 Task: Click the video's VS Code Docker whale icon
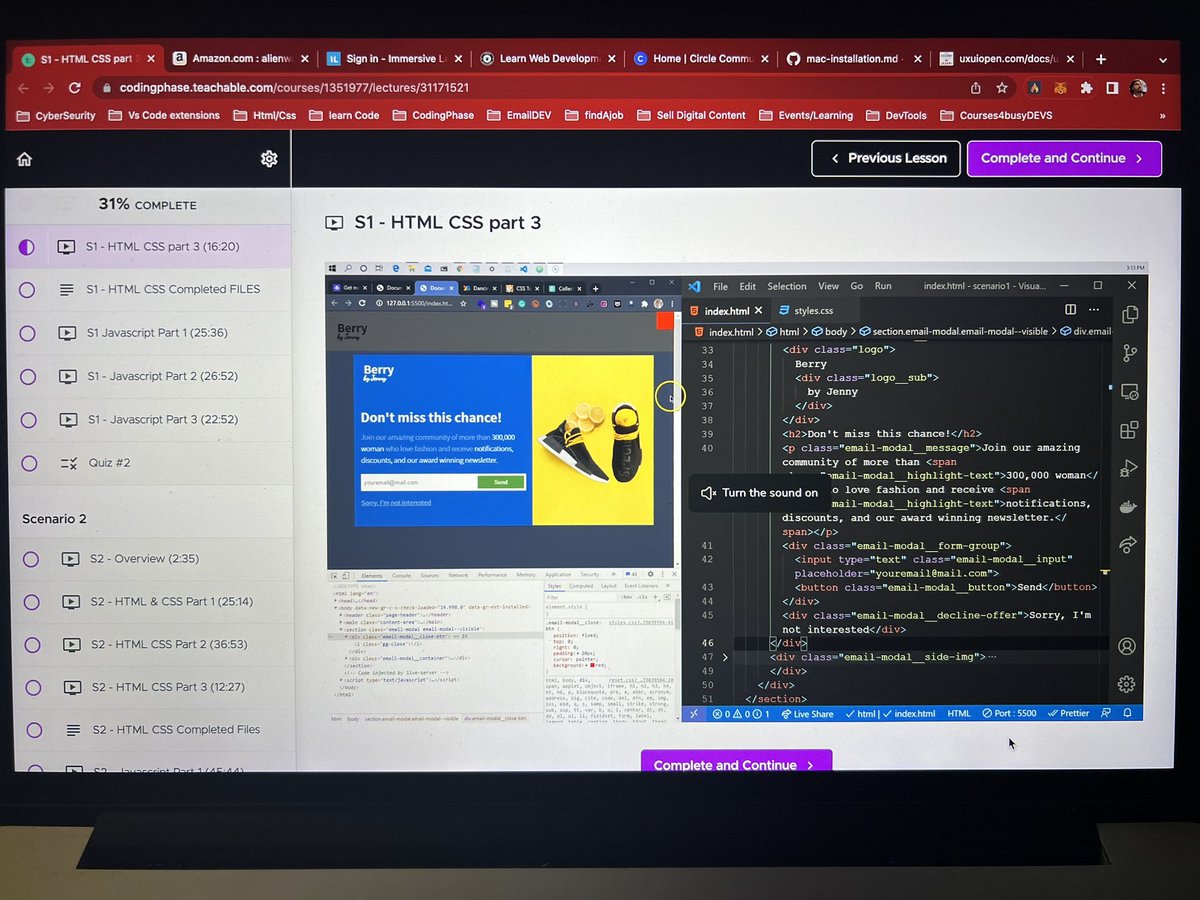point(1128,507)
